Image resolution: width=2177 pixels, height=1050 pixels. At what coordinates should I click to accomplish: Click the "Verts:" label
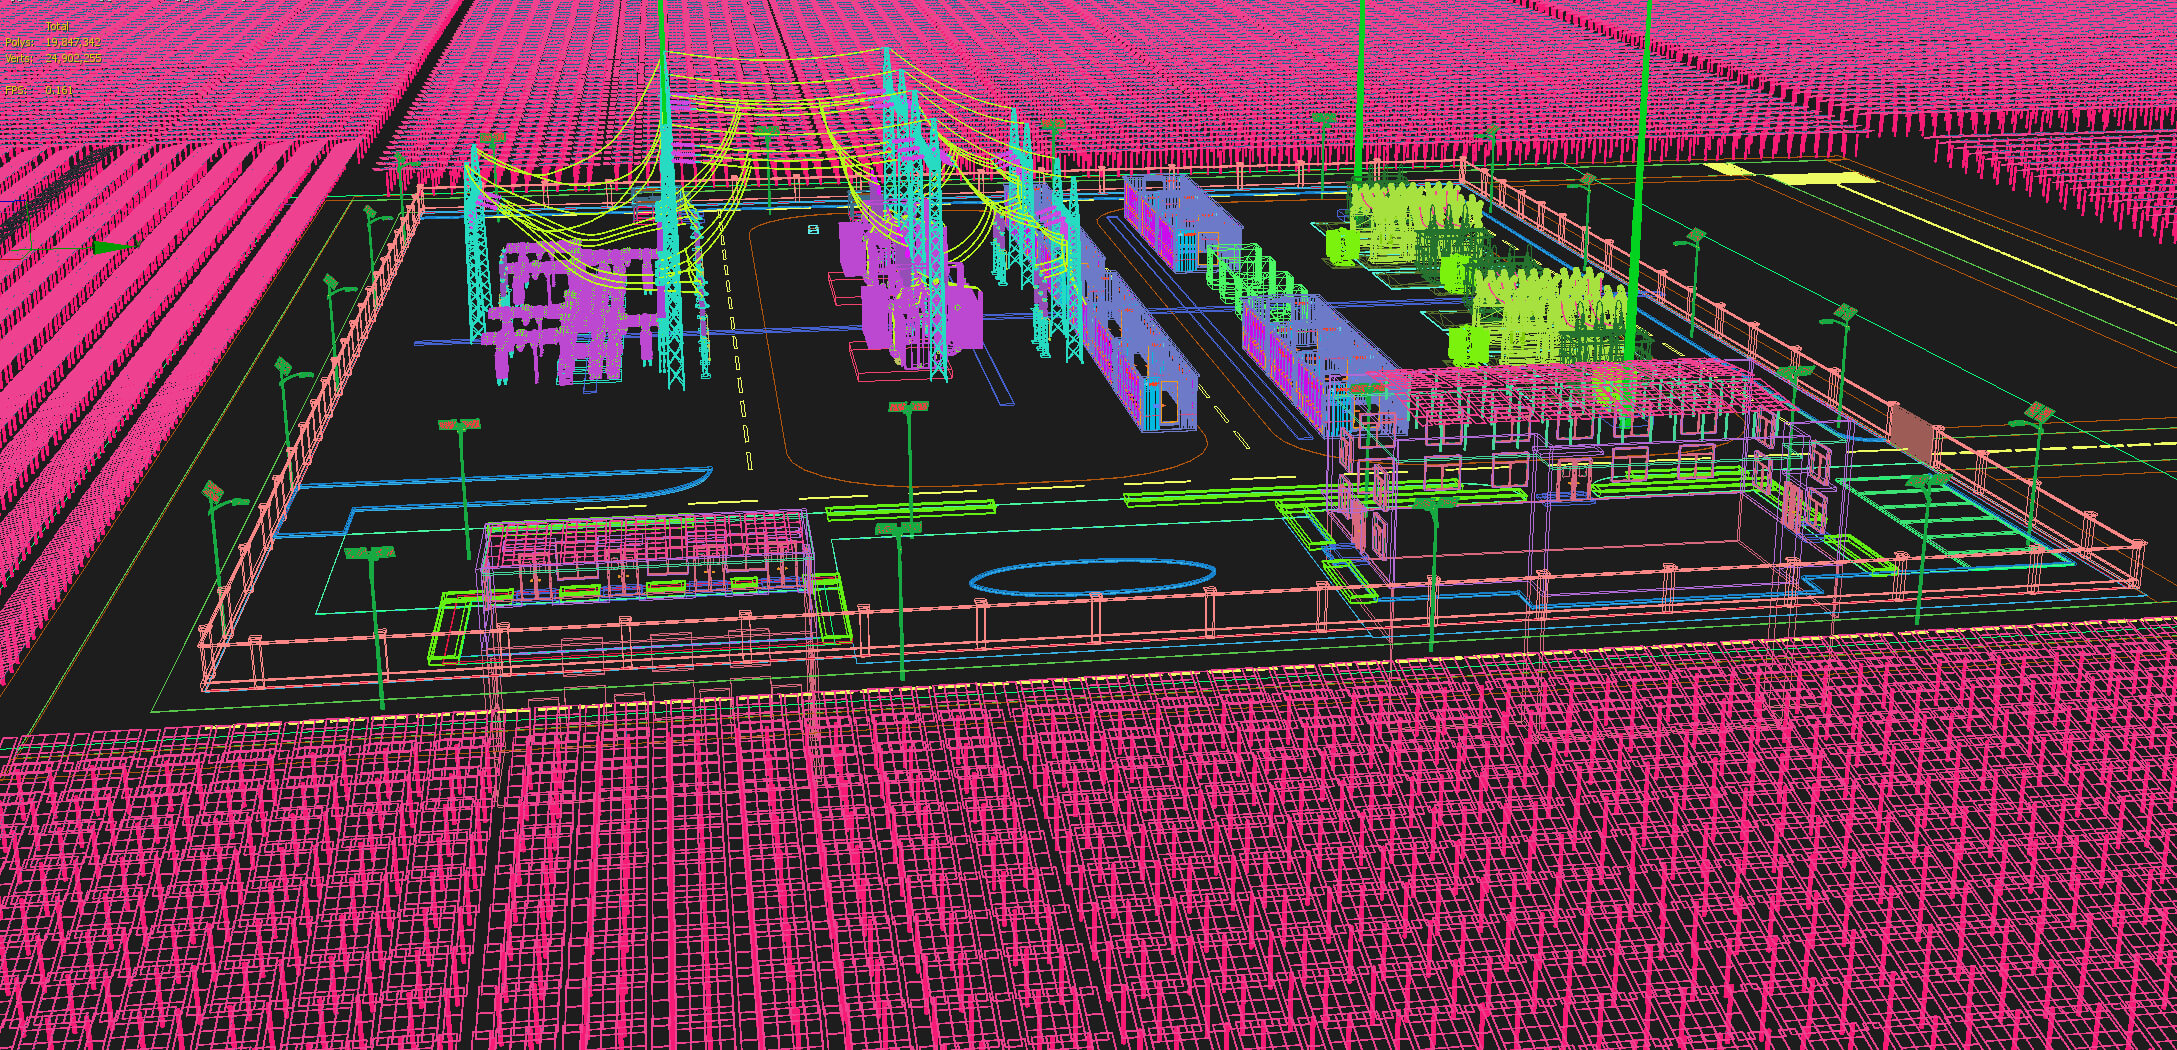[x=19, y=58]
